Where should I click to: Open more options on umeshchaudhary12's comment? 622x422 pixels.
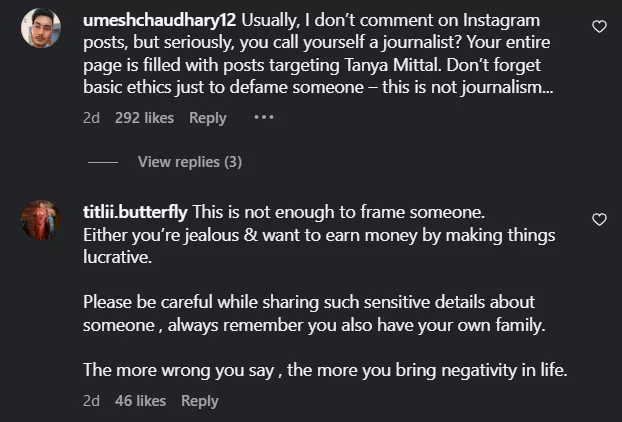pos(264,117)
